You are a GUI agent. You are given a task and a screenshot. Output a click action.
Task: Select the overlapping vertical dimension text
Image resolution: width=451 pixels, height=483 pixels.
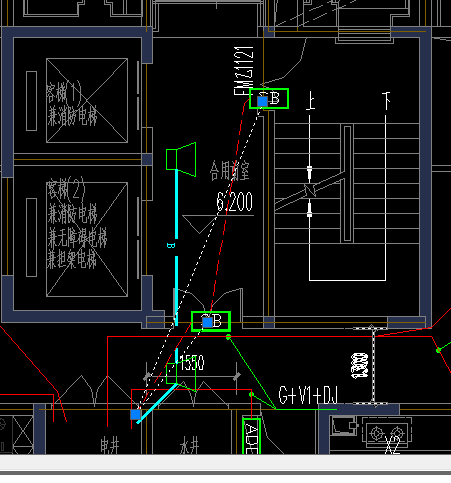(360, 366)
